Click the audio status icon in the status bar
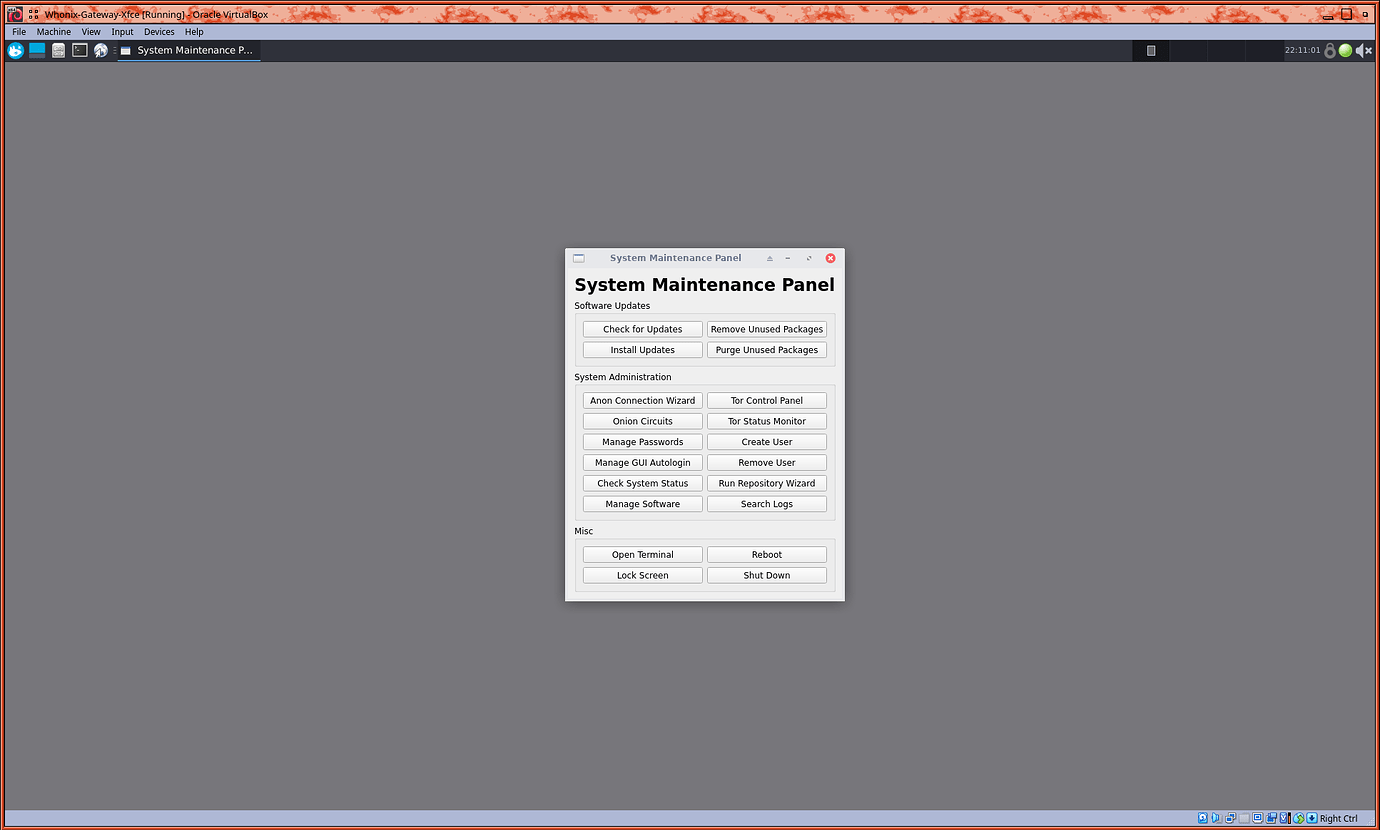This screenshot has height=830, width=1380. [x=1216, y=817]
